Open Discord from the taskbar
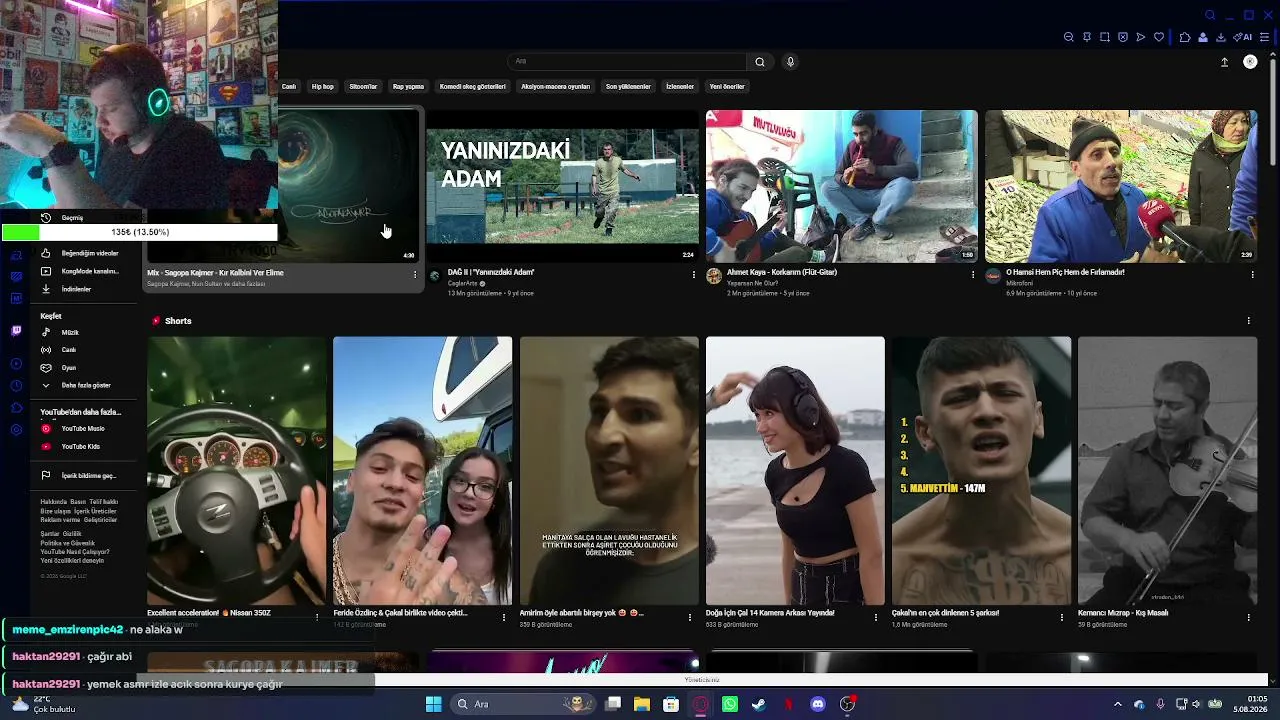The height and width of the screenshot is (720, 1280). pos(818,704)
